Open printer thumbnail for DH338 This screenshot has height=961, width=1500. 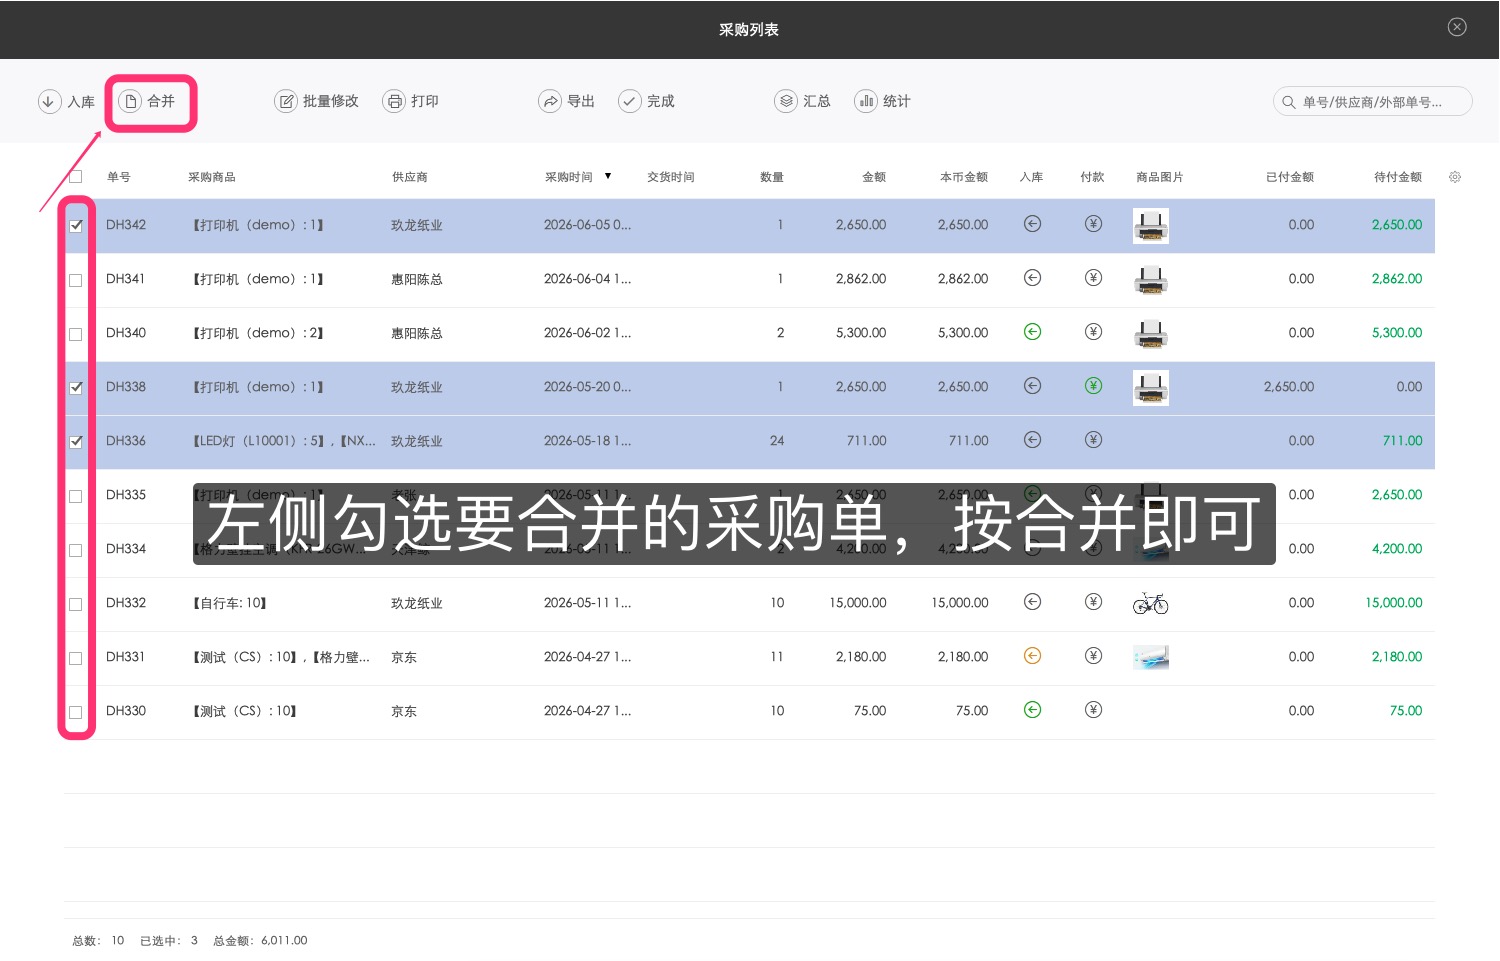[x=1151, y=388]
